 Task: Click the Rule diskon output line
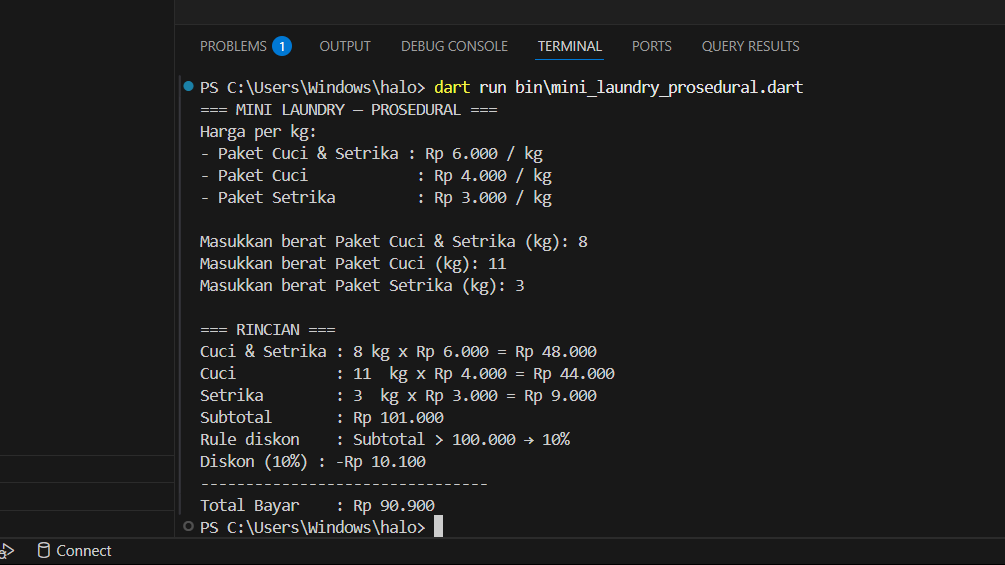coord(384,440)
